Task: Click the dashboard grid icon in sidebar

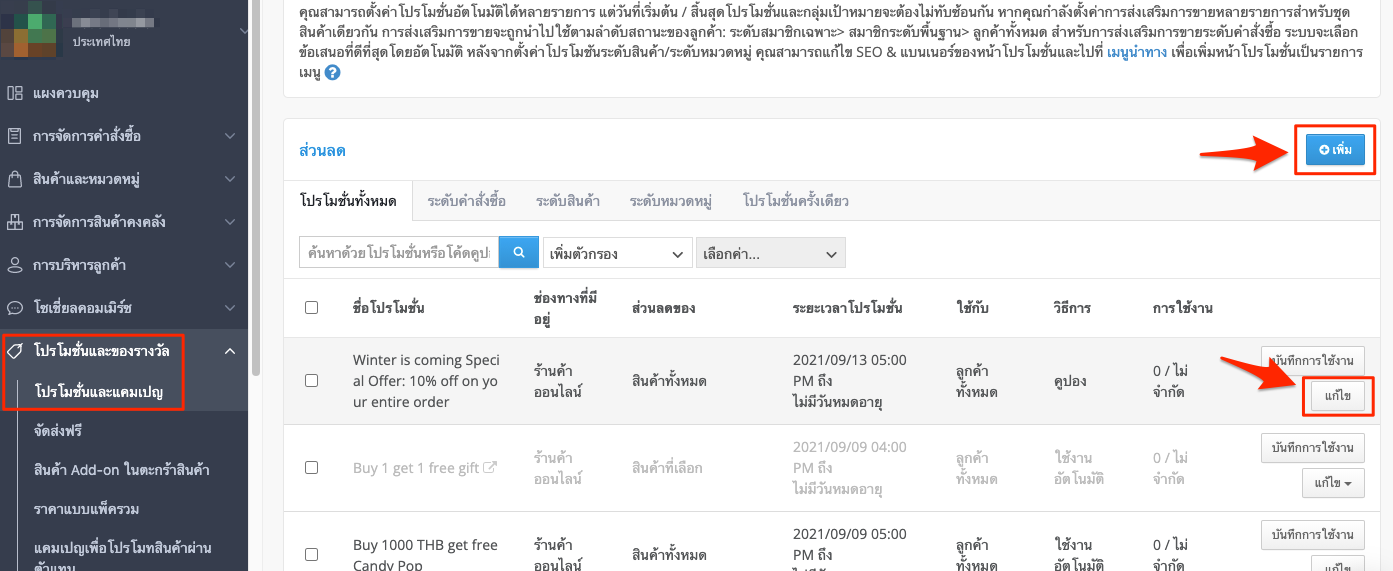Action: [x=15, y=93]
